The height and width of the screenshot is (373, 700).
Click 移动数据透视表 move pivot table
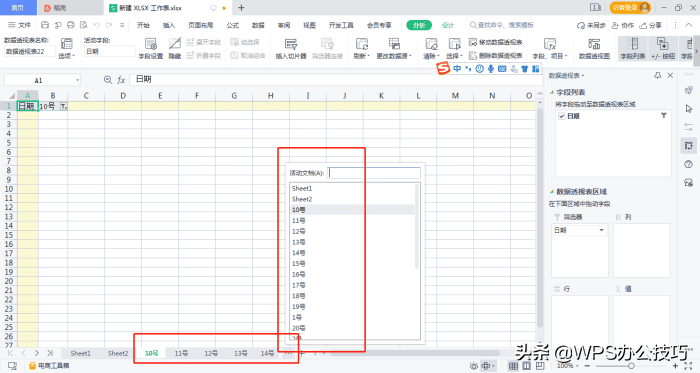(x=496, y=42)
